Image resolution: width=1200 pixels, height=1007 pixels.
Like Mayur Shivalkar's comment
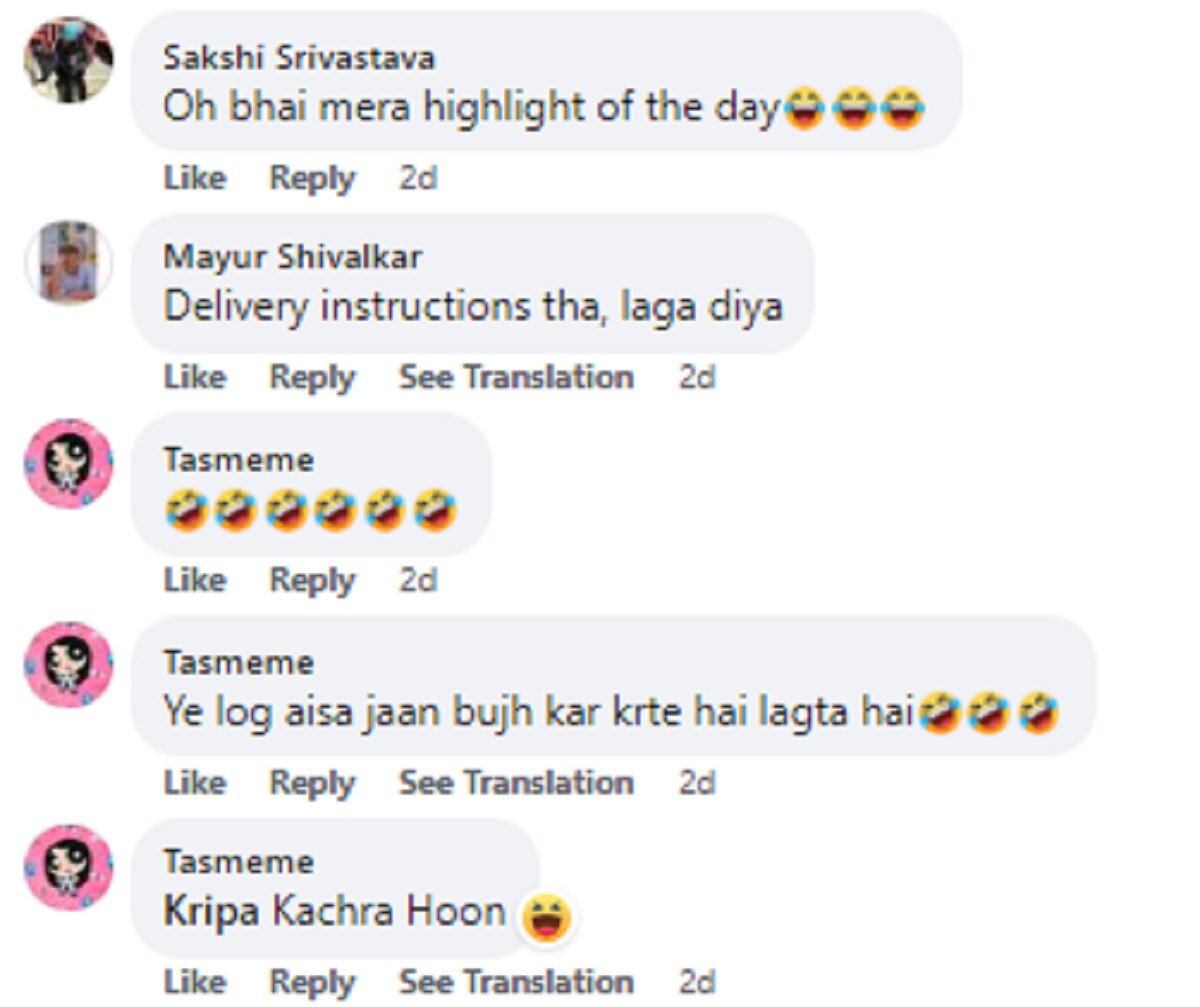[194, 377]
